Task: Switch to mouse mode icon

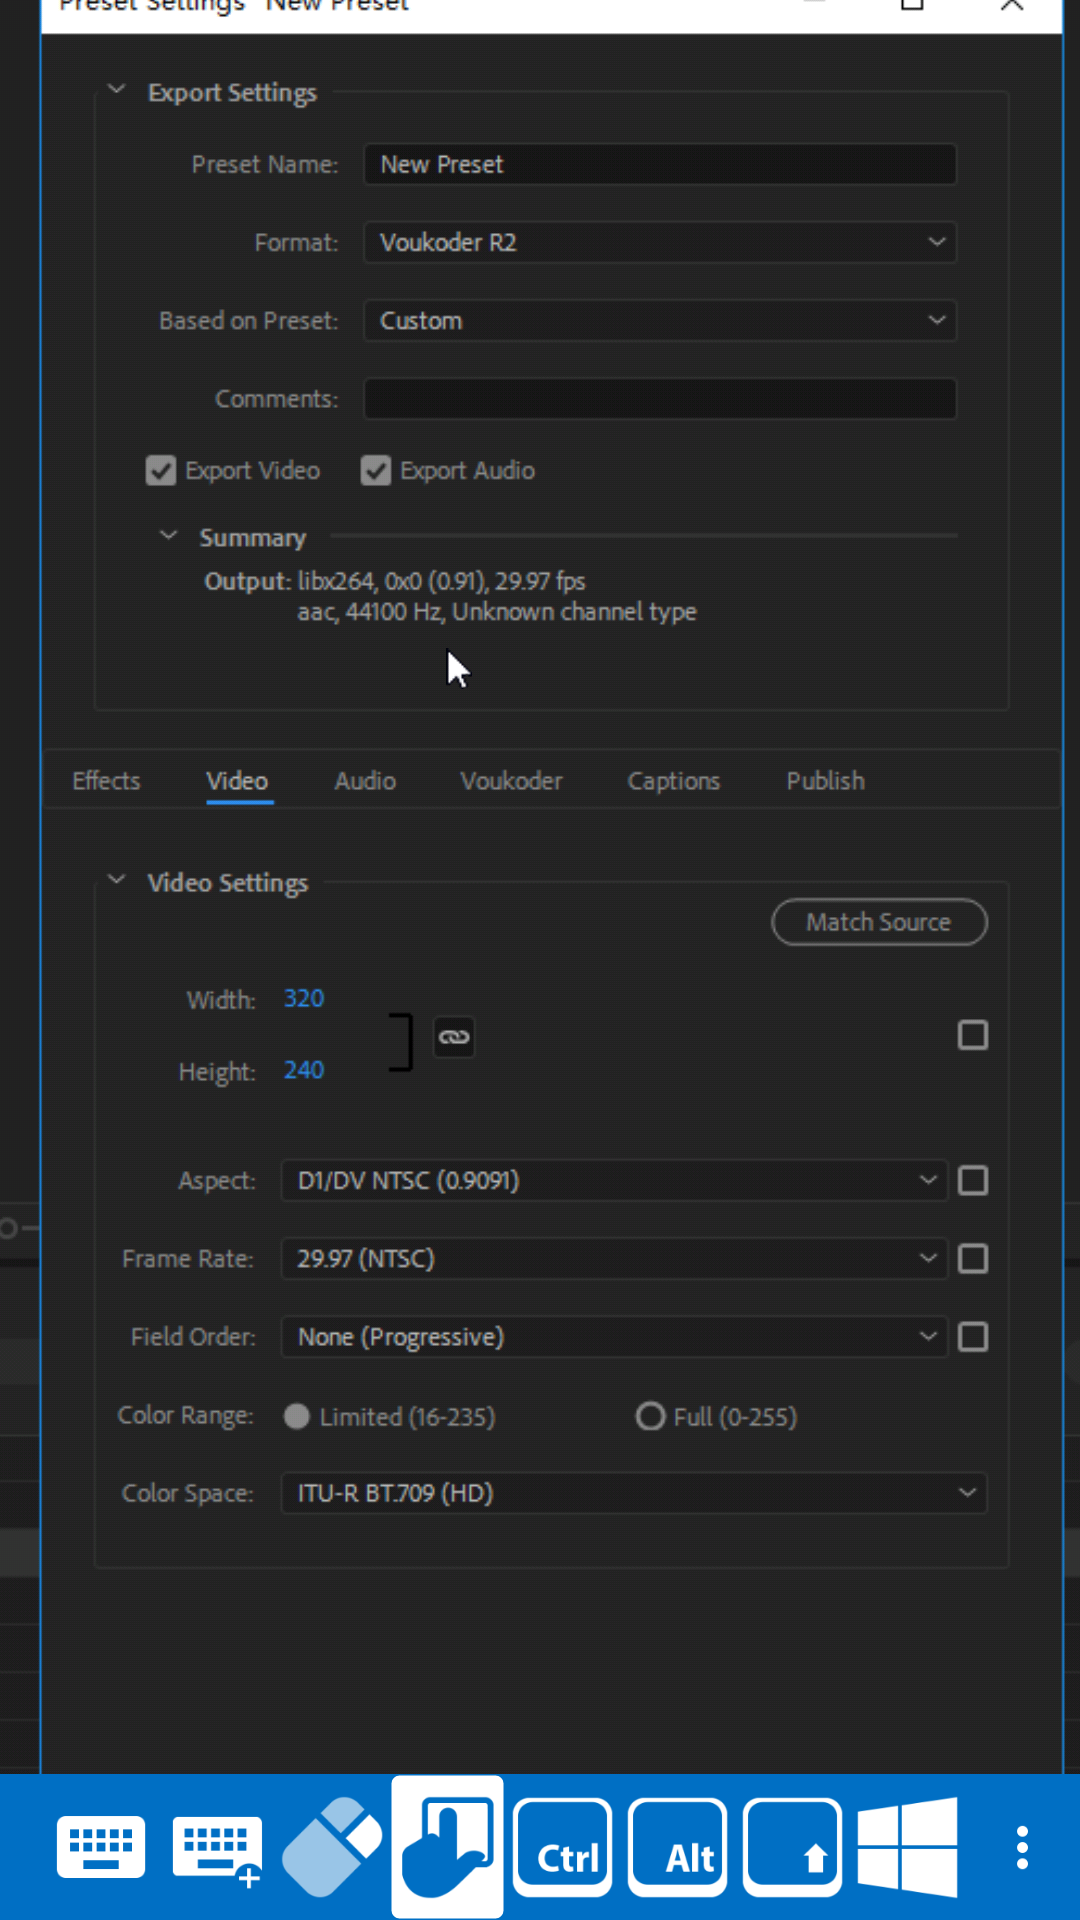Action: (332, 1847)
